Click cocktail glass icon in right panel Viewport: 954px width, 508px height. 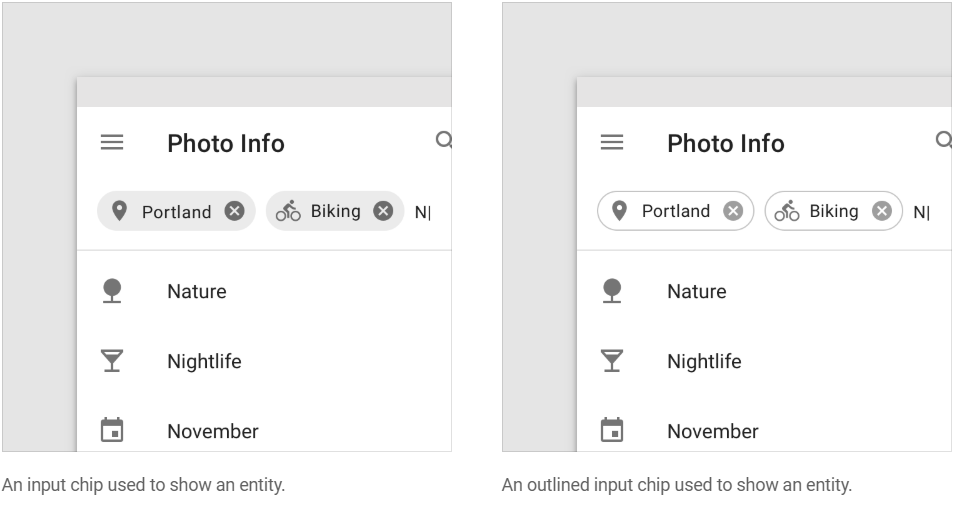pos(611,361)
